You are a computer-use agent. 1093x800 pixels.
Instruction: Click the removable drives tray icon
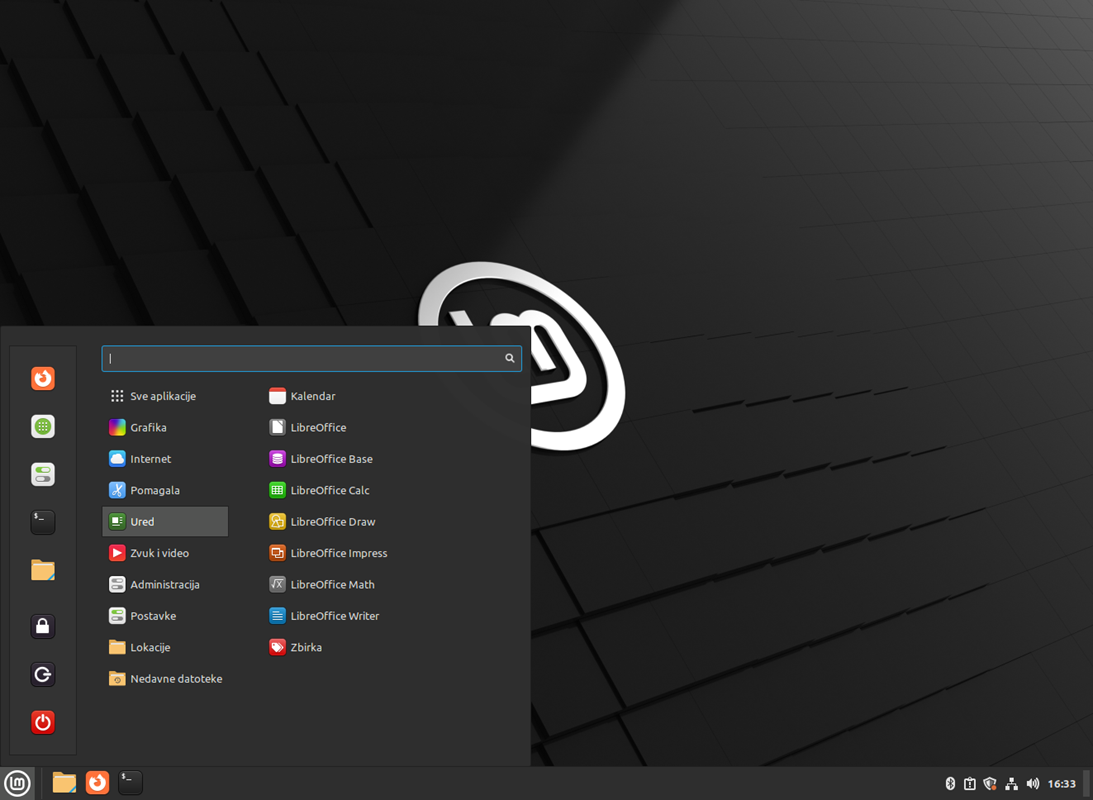[970, 783]
